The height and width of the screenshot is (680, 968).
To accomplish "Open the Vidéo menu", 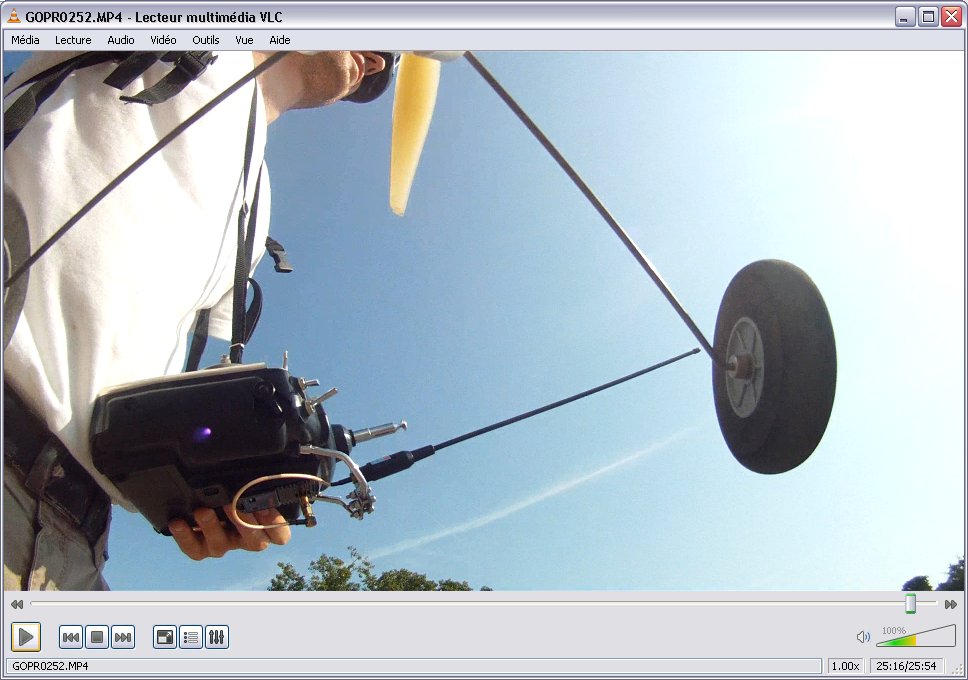I will pos(163,40).
